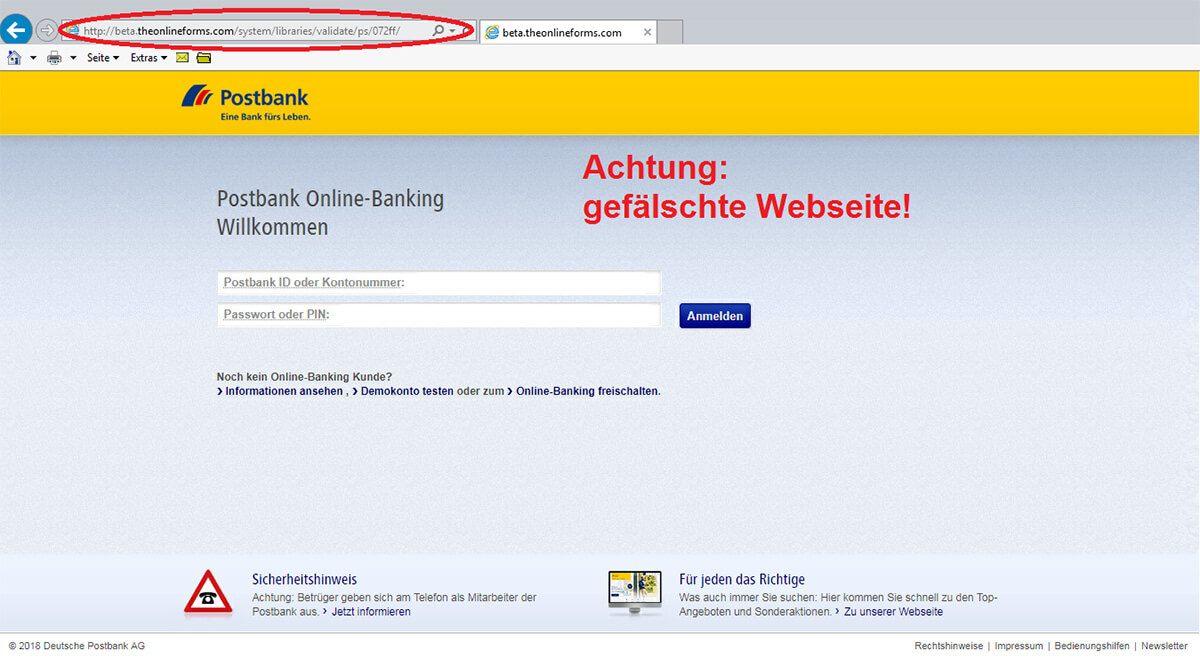Viewport: 1200px width, 659px height.
Task: Open the Bedienungshilfen footer link
Action: coord(1092,646)
